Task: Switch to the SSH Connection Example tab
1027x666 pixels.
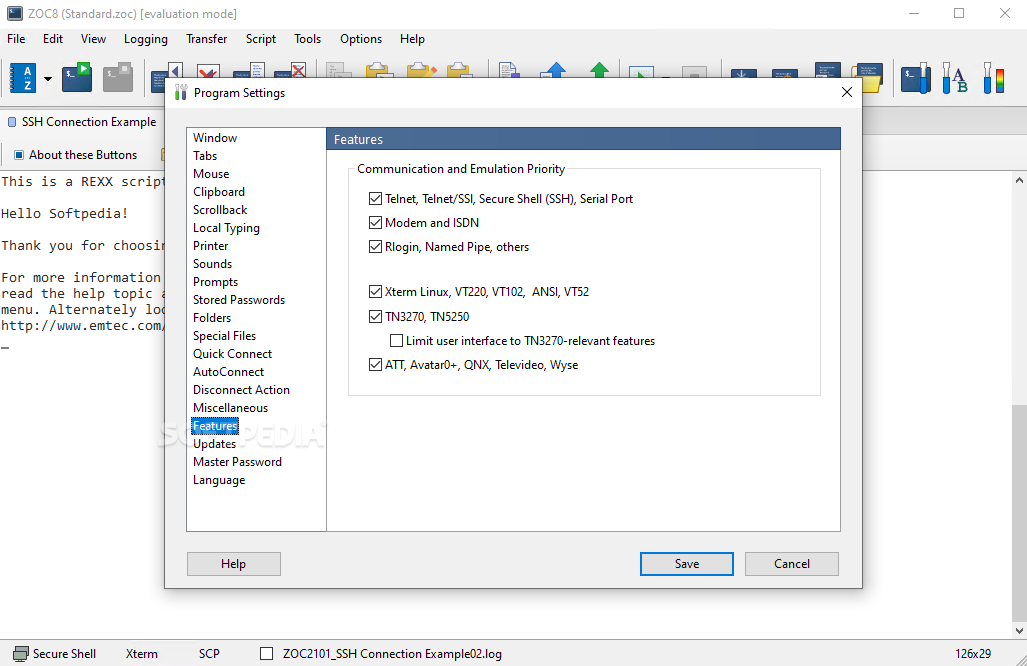Action: 82,122
